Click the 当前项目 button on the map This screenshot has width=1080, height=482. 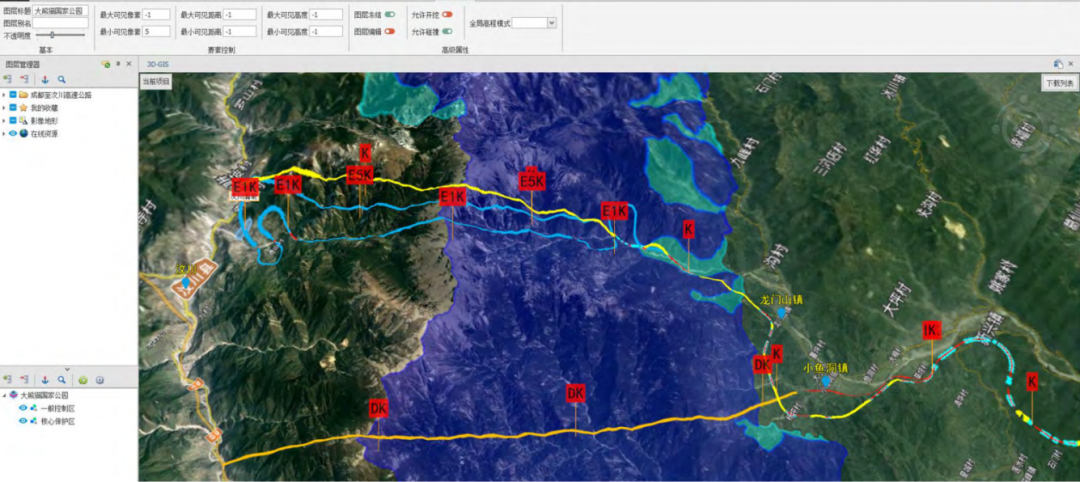[155, 80]
